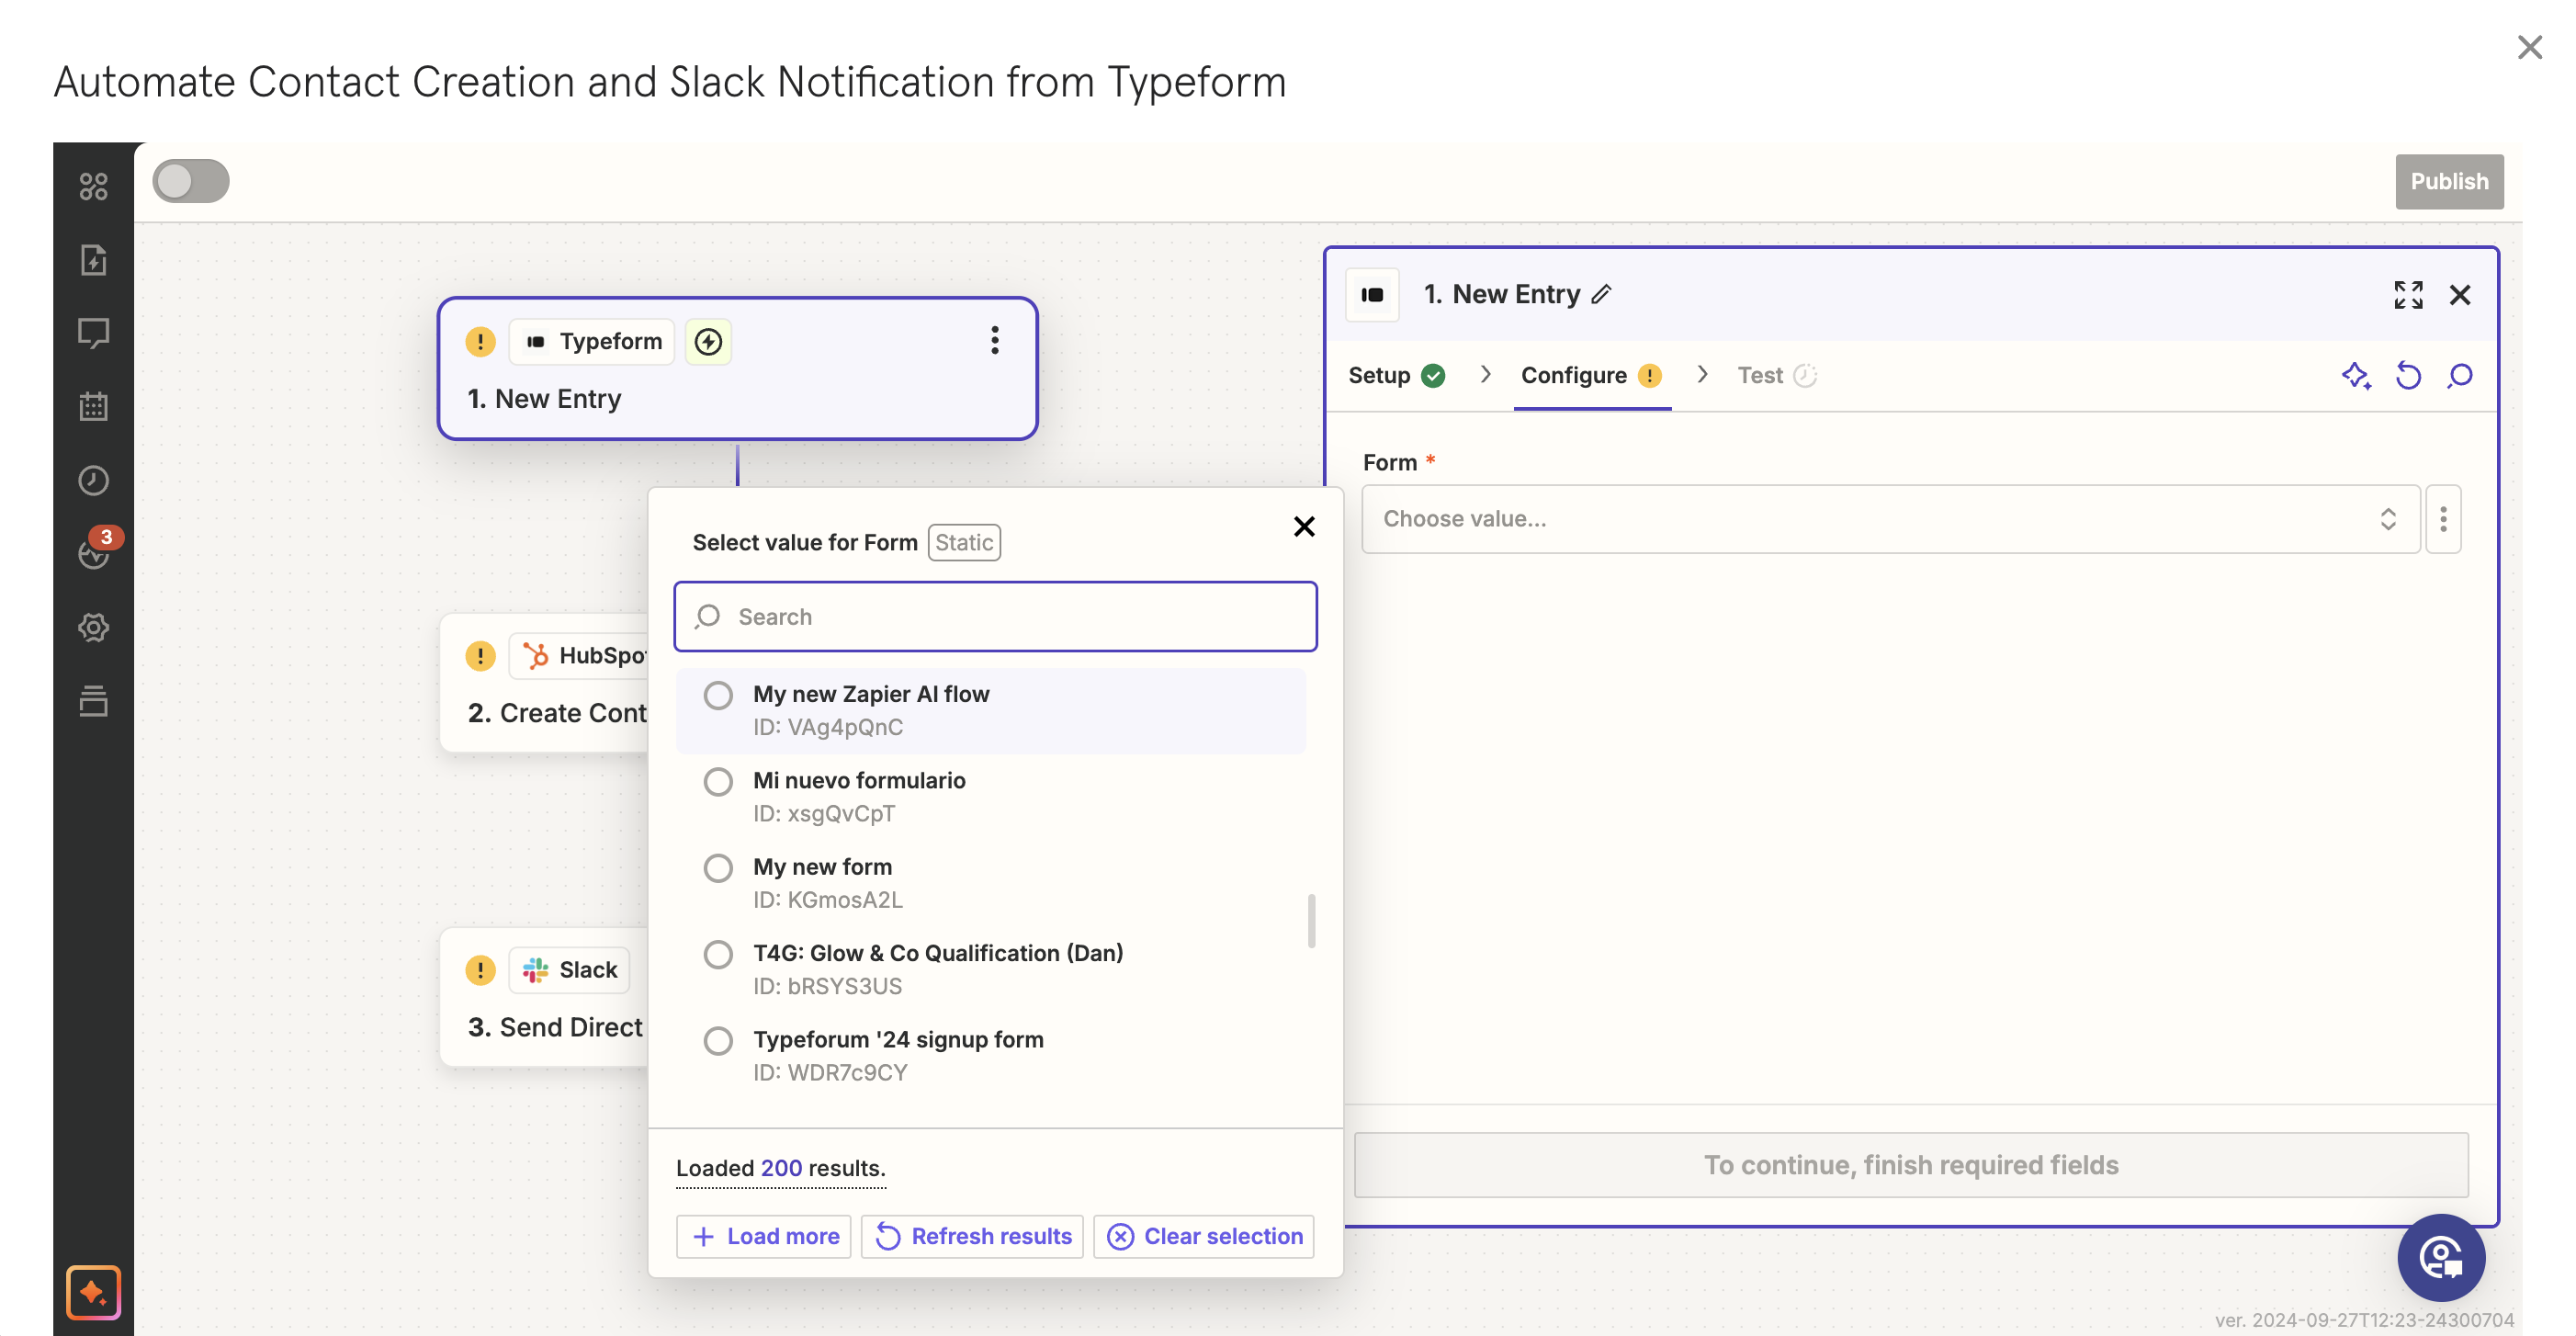
Task: Select the Typeform New Entry step card
Action: (x=737, y=369)
